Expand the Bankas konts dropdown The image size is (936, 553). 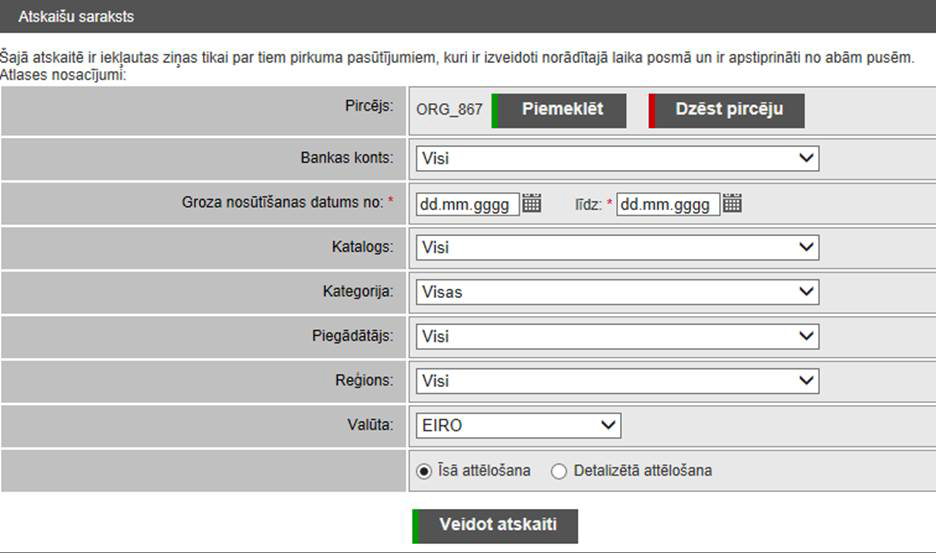click(617, 158)
